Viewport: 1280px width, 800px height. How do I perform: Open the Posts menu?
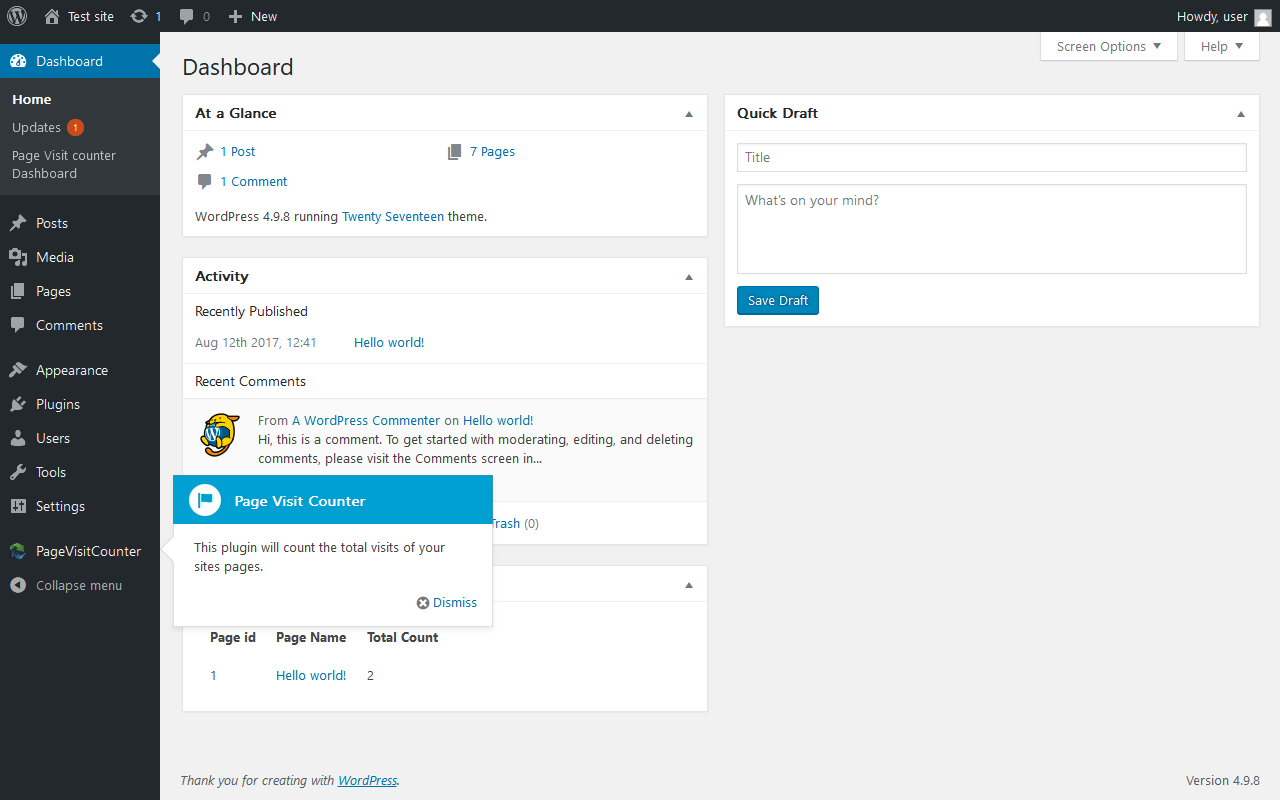coord(80,223)
